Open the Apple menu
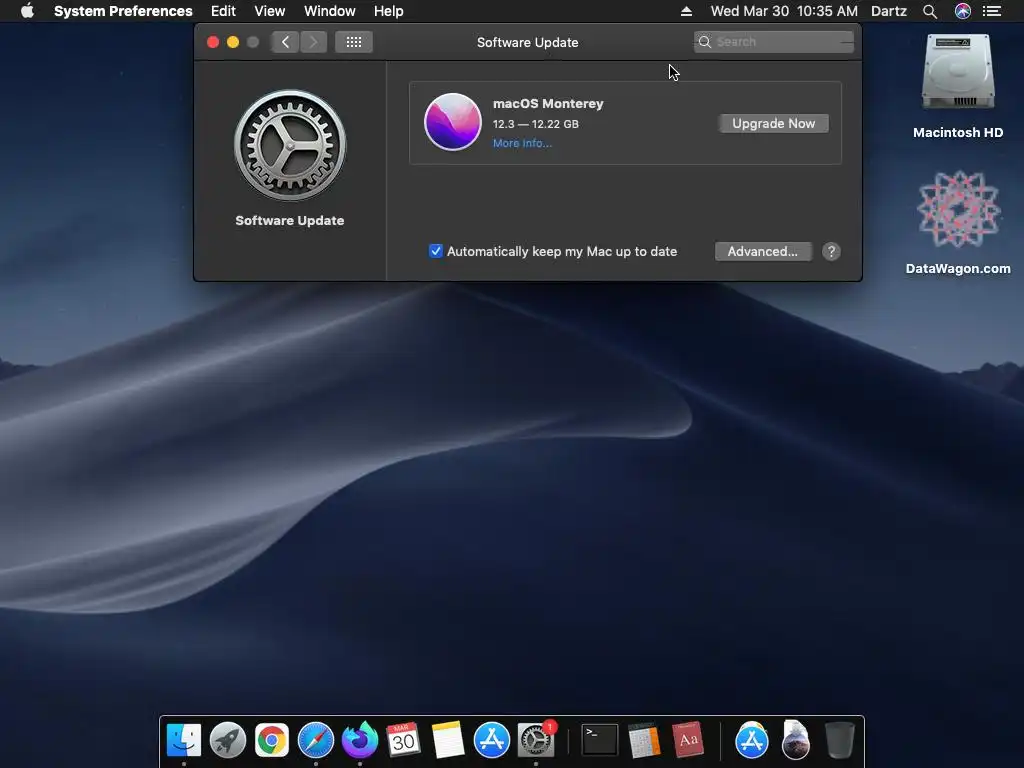 click(27, 11)
